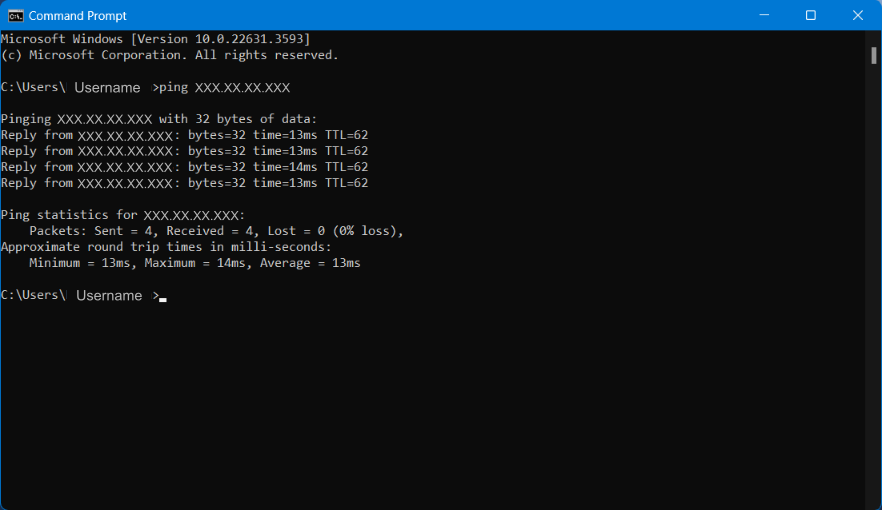Image resolution: width=882 pixels, height=510 pixels.
Task: Click the 'Packets: Sent = 4, Received = 4' line
Action: (x=217, y=231)
